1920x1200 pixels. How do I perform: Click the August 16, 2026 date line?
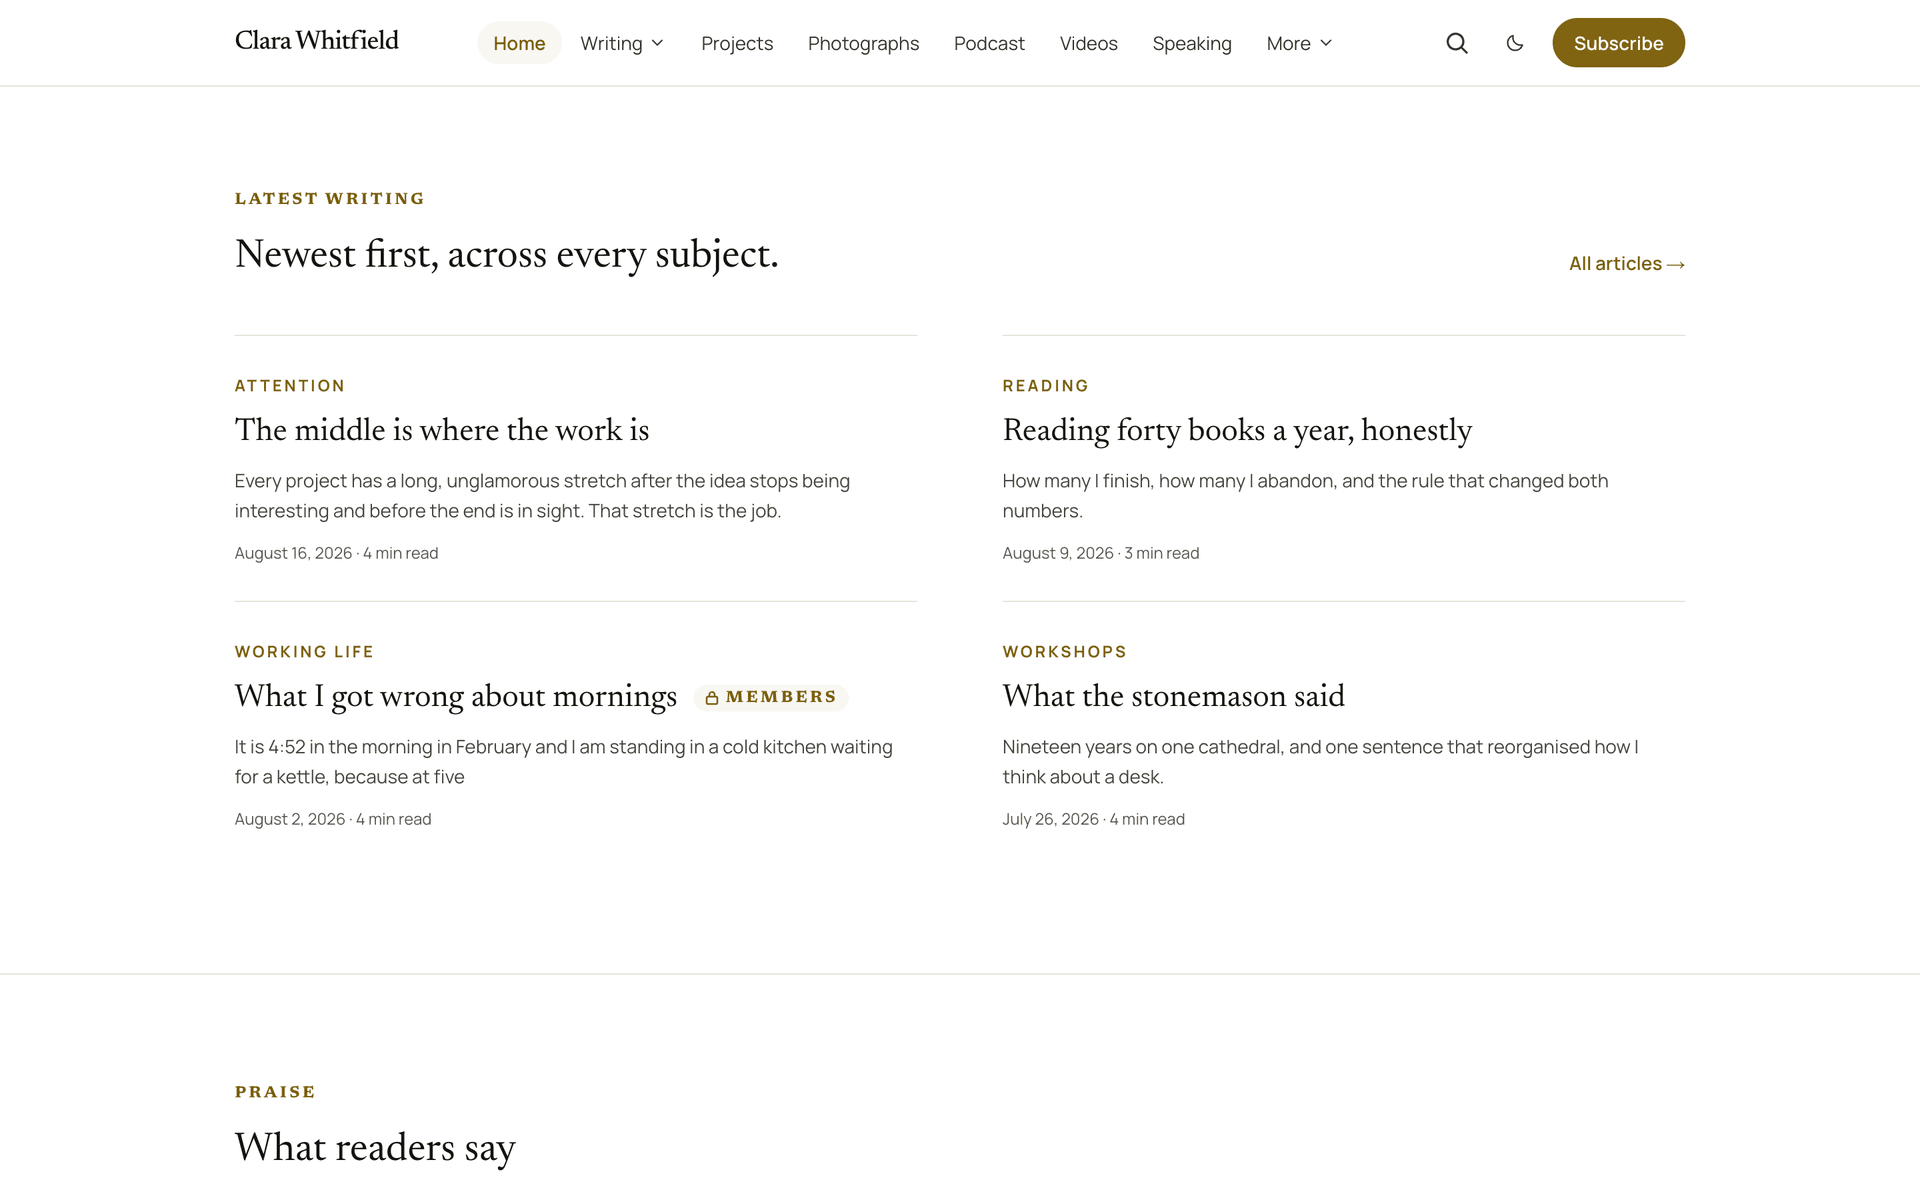click(x=337, y=553)
